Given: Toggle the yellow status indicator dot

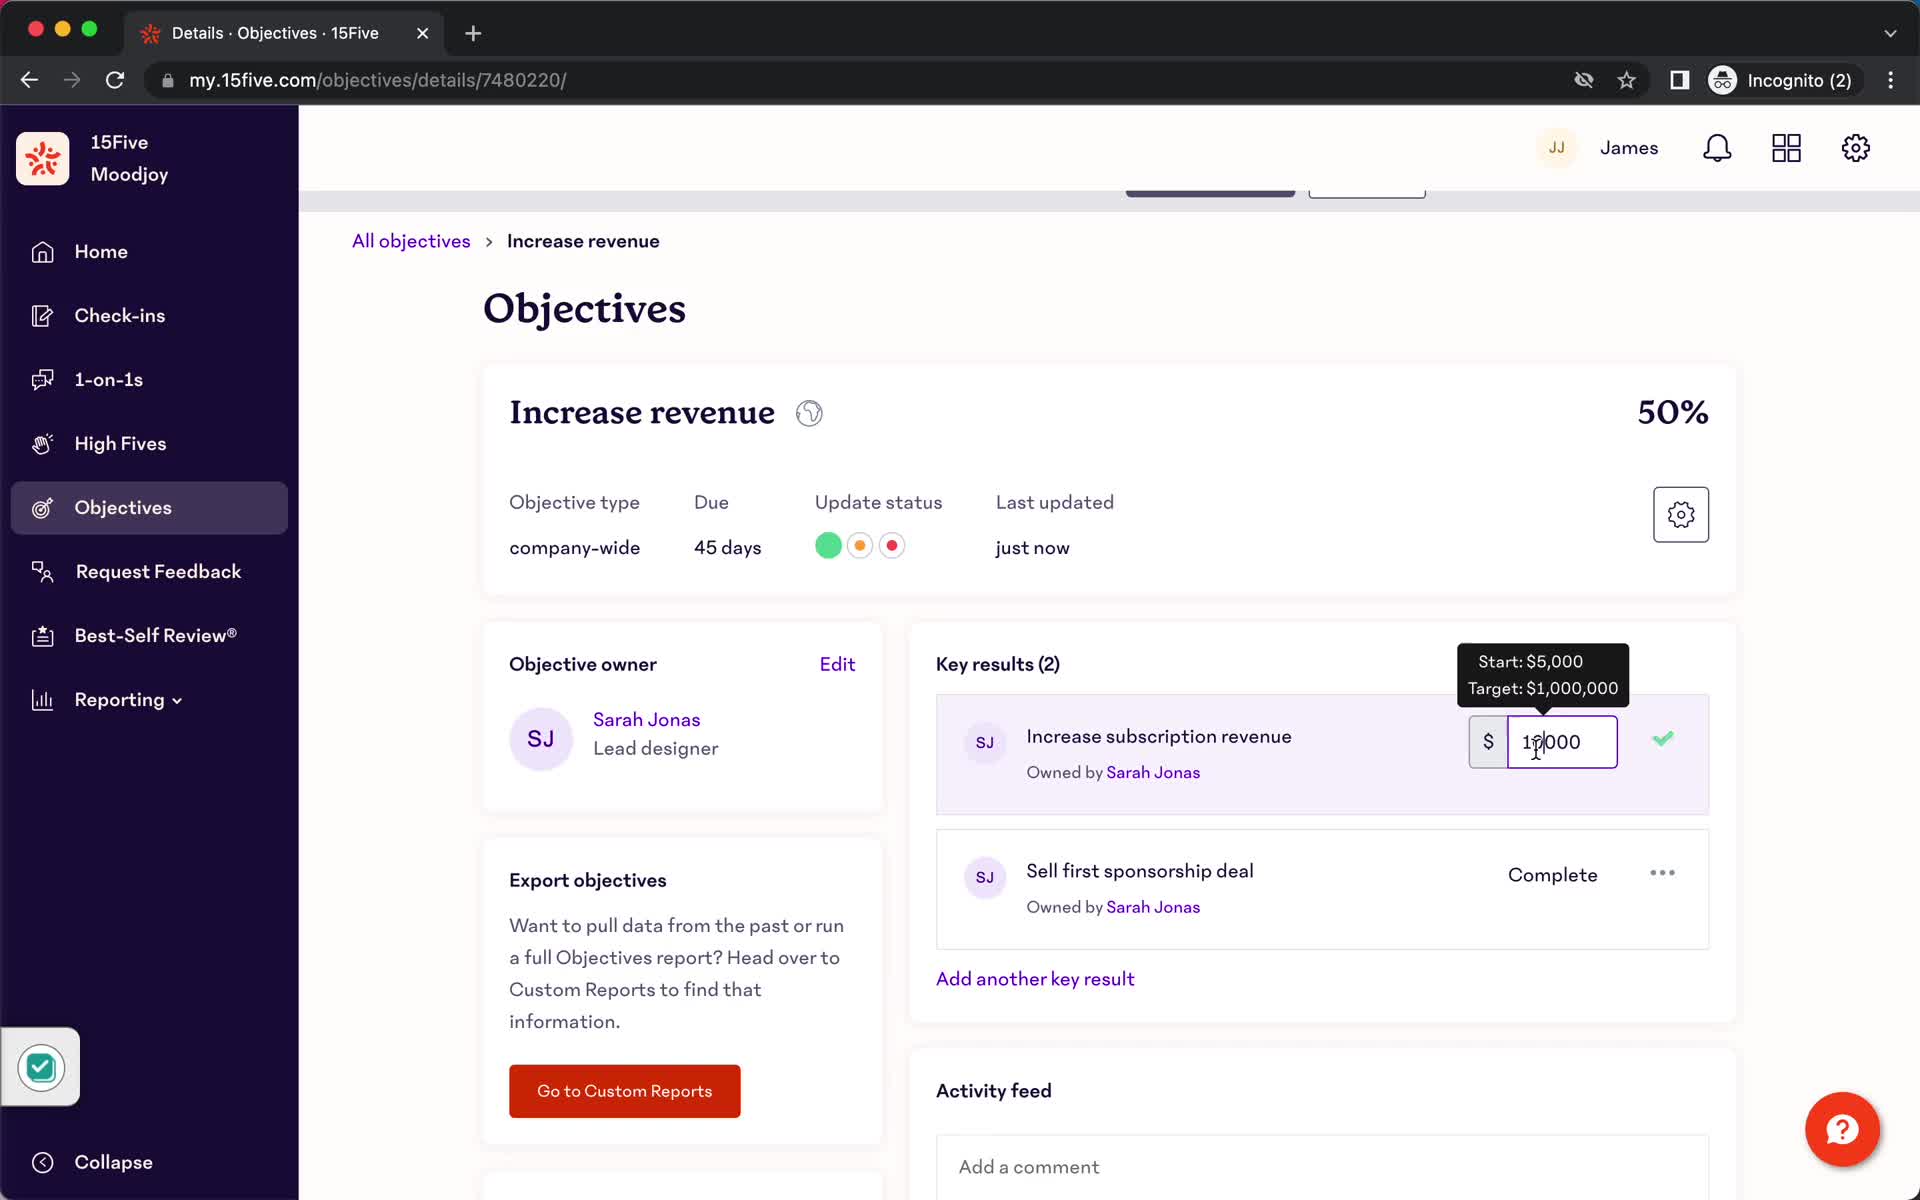Looking at the screenshot, I should (860, 545).
